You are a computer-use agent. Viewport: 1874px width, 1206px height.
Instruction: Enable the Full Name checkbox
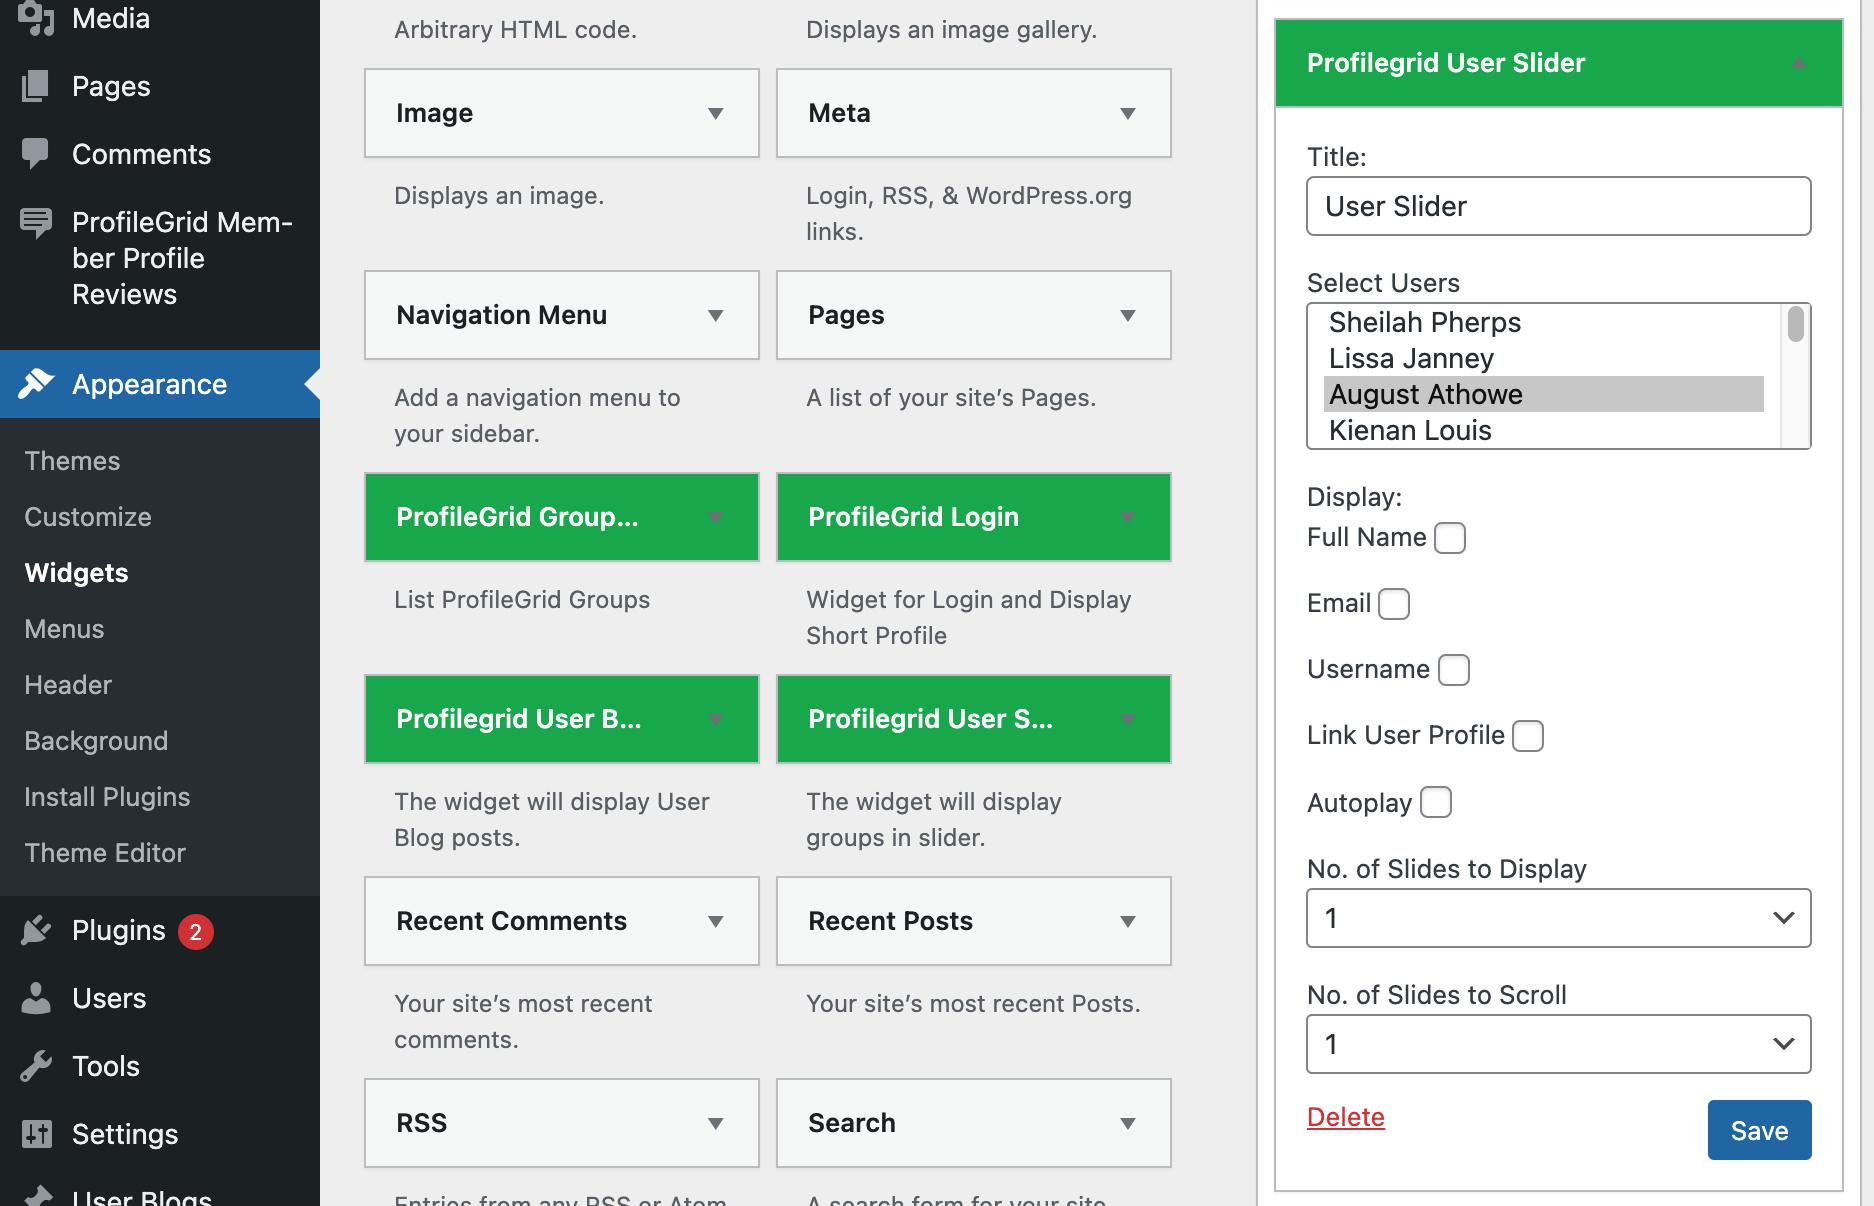click(1450, 538)
